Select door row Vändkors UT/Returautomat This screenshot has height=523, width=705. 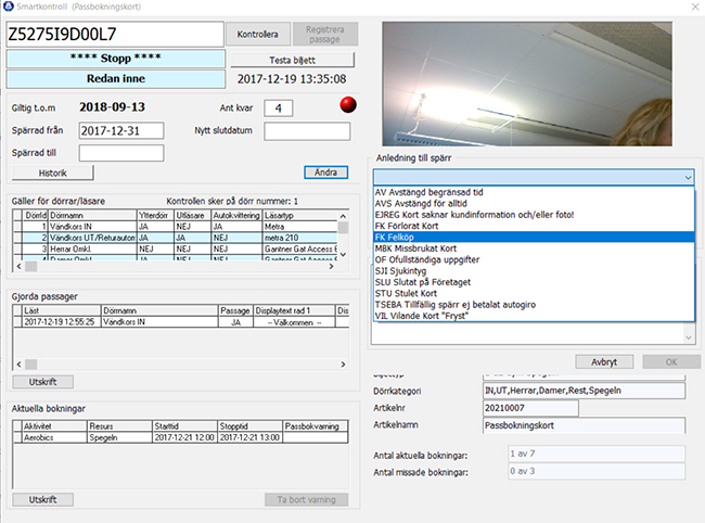coord(175,237)
